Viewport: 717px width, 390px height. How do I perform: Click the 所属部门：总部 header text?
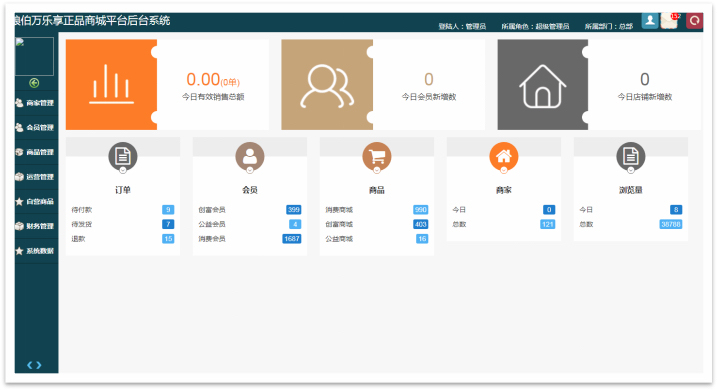[609, 27]
